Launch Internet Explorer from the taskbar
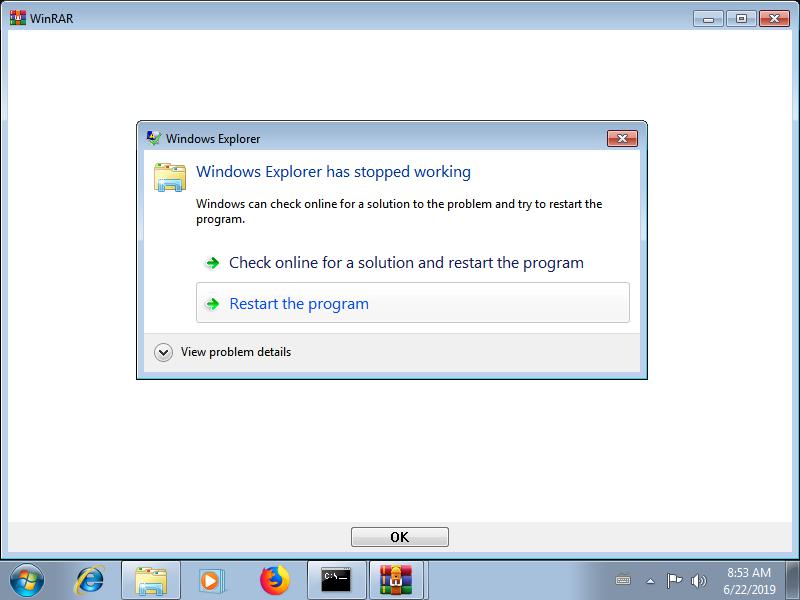 click(90, 581)
